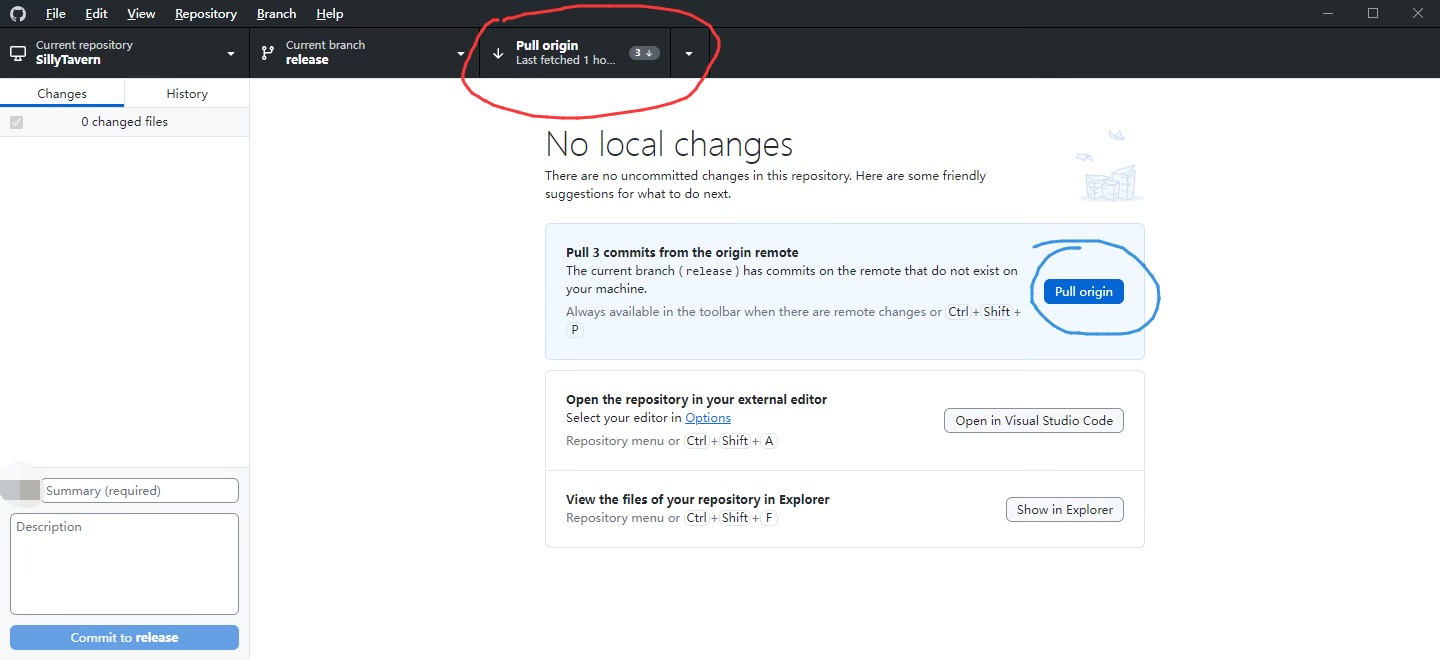Click the '0 changed files' label

125,122
